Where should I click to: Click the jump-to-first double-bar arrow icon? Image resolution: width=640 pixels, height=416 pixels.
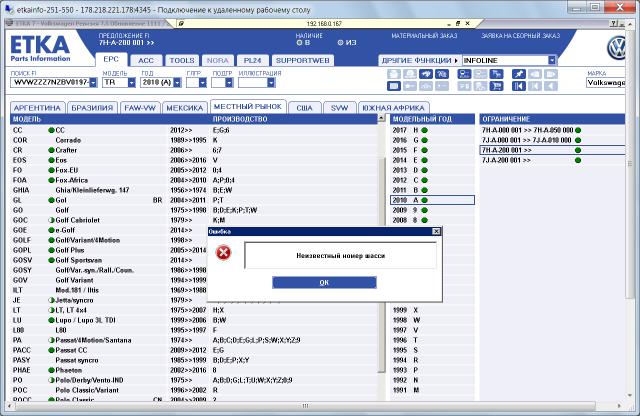(x=519, y=86)
